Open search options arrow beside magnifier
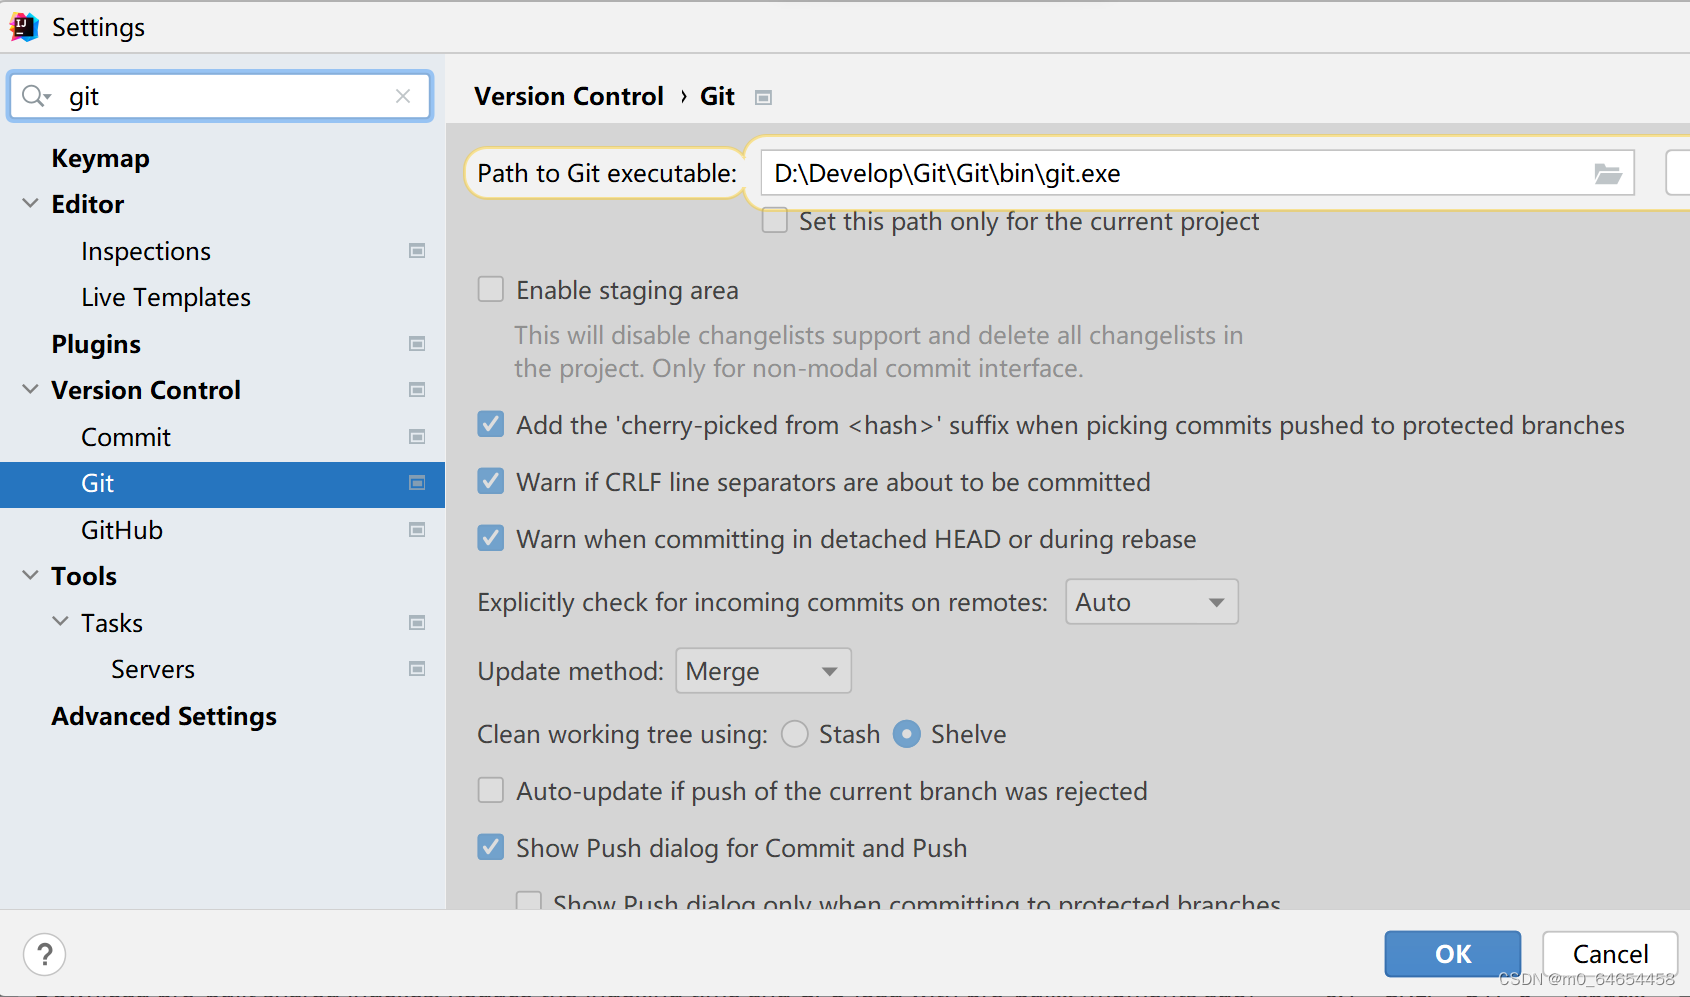This screenshot has height=997, width=1690. pyautogui.click(x=47, y=97)
